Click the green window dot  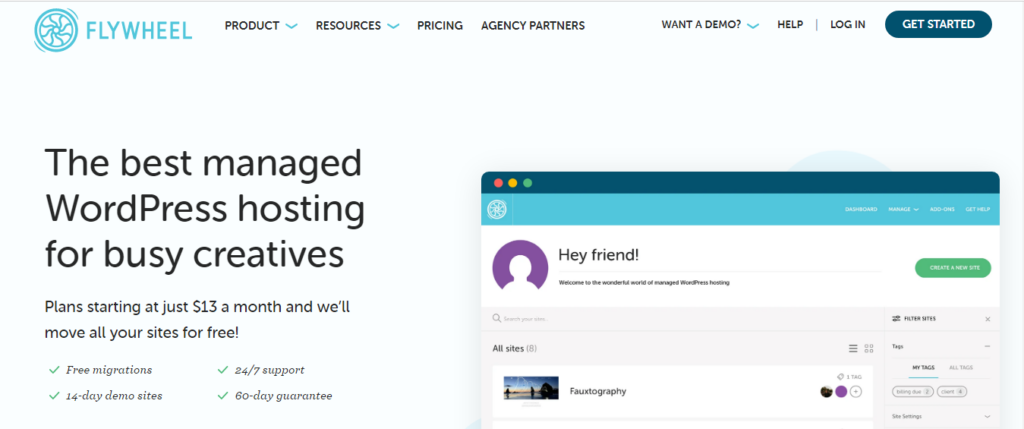(x=528, y=183)
